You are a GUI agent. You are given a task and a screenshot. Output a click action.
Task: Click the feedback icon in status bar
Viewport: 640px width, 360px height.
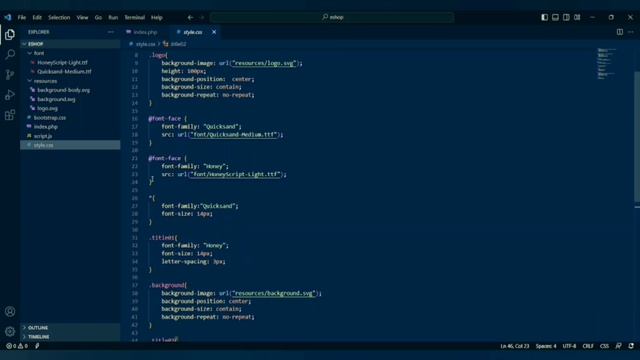click(x=619, y=346)
